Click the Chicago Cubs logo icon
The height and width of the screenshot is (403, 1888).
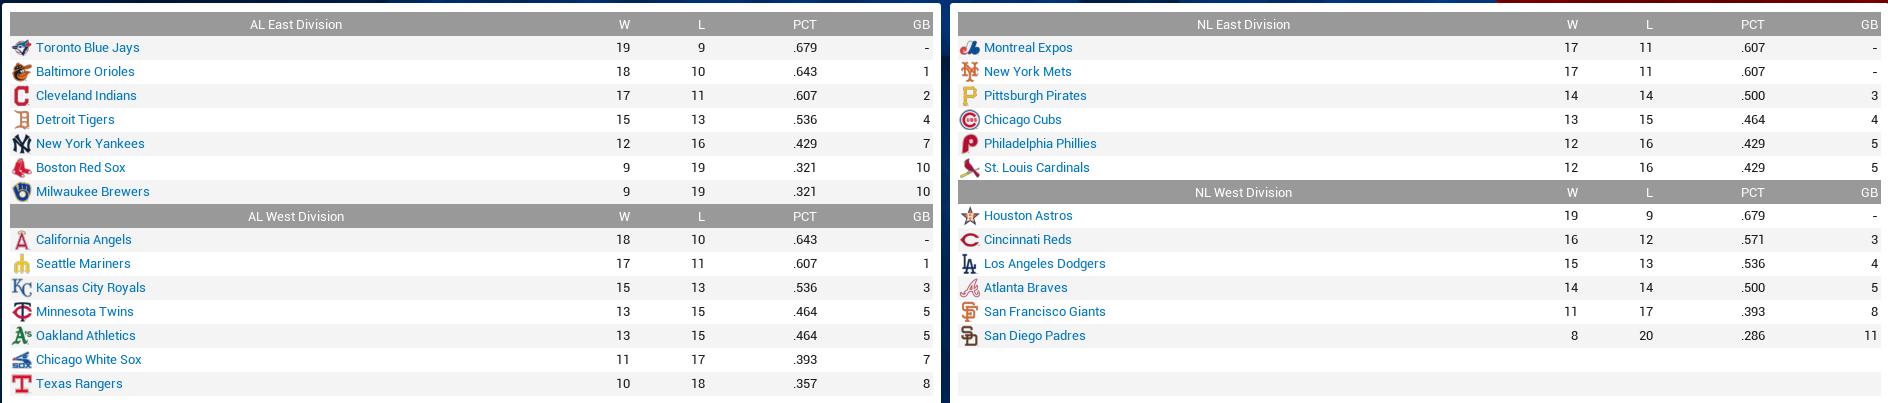click(x=969, y=120)
